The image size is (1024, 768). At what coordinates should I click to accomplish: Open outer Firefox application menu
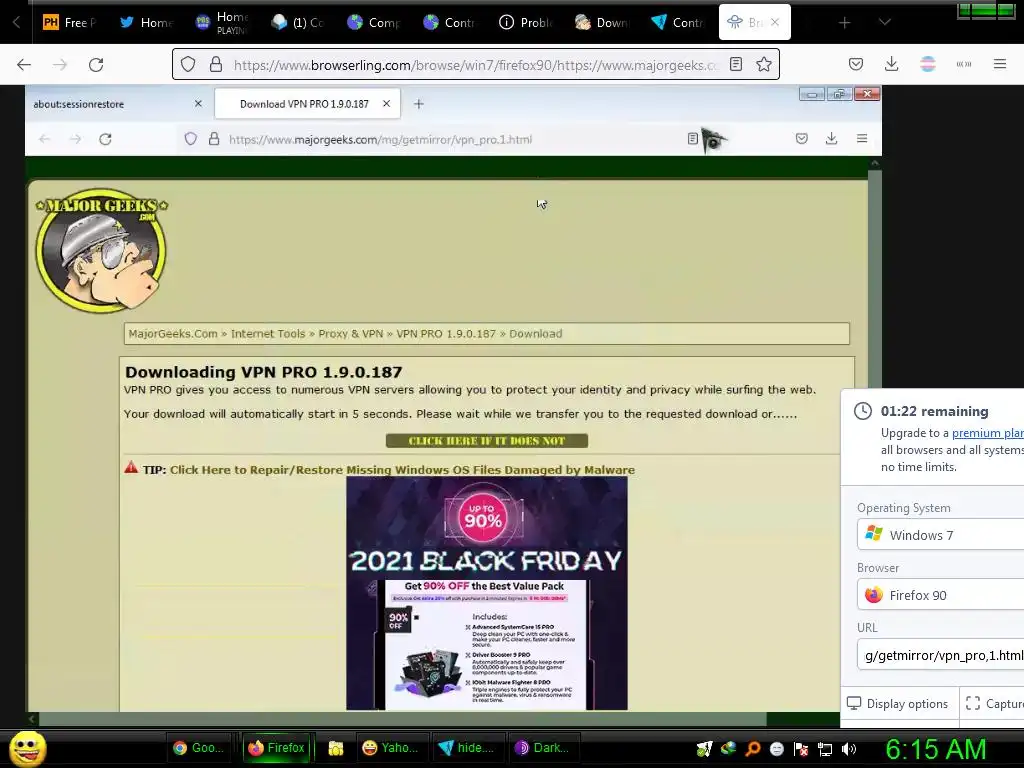click(x=1000, y=64)
